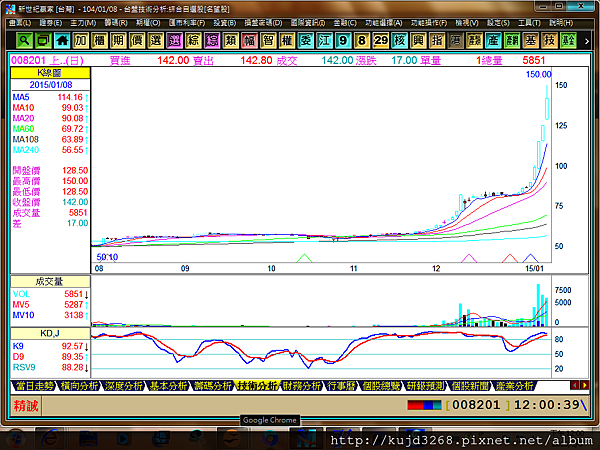Click the 類 toolbar button
This screenshot has height=450, width=600.
(230, 40)
